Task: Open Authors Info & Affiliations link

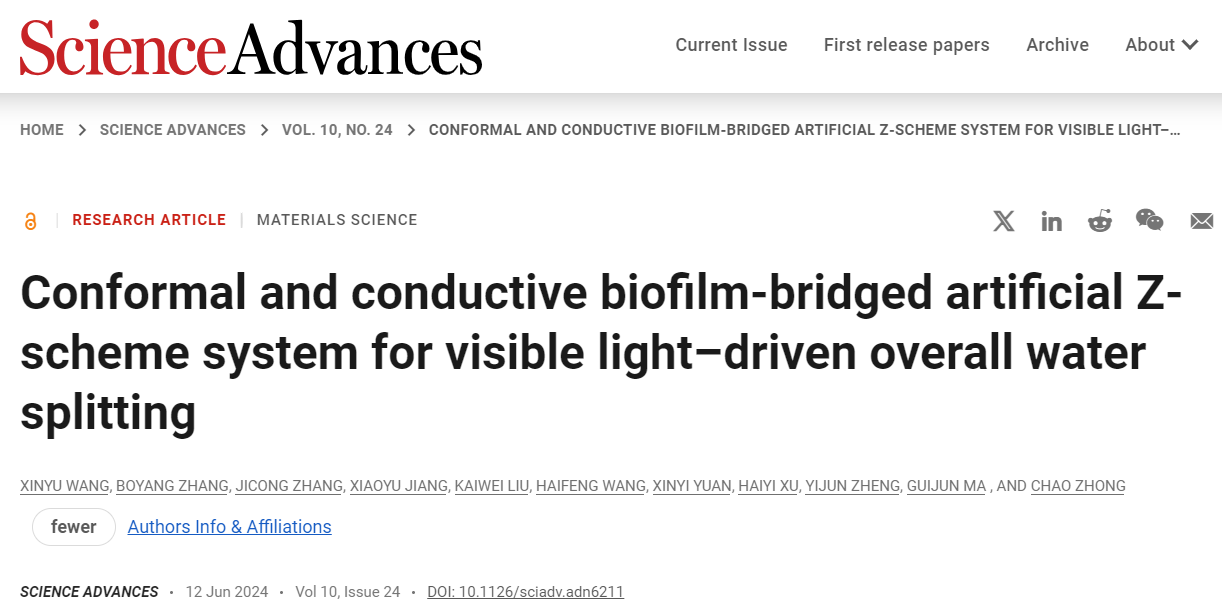Action: (229, 527)
